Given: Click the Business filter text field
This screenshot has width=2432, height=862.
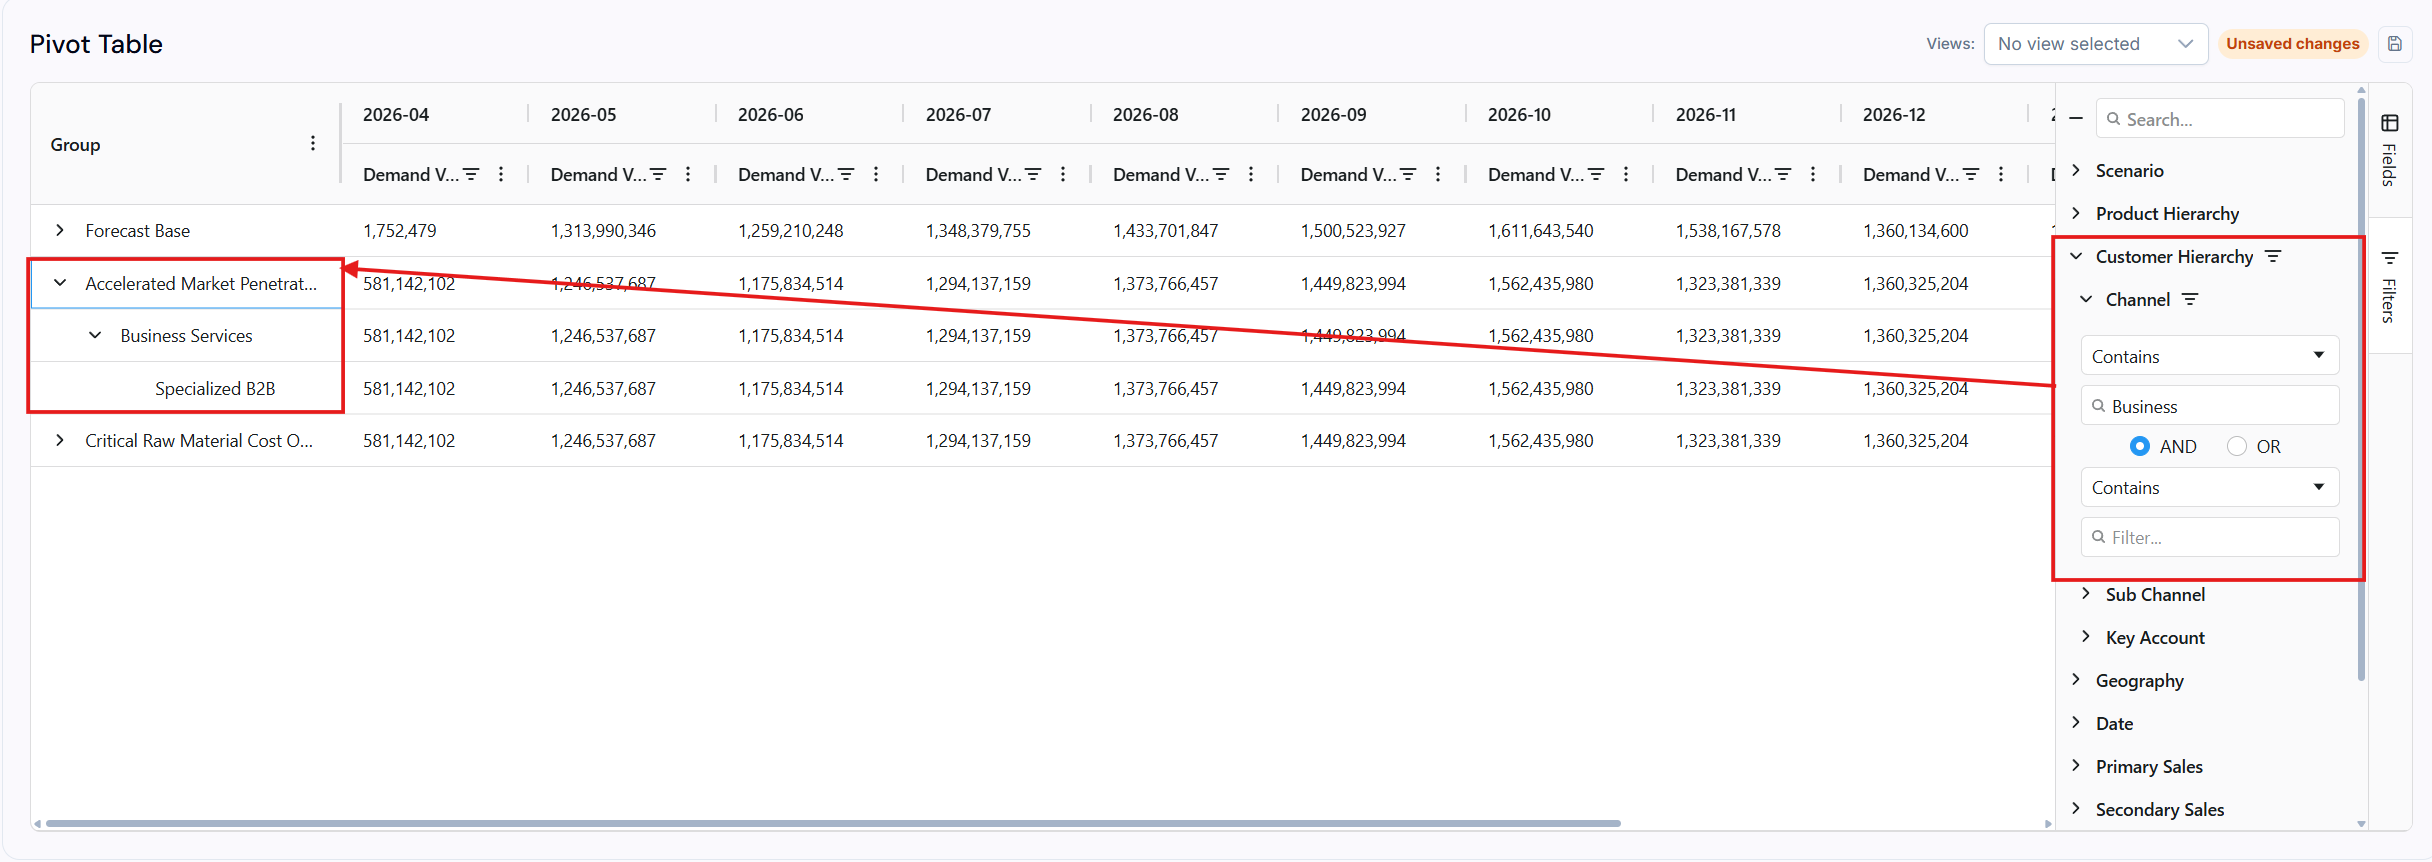Looking at the screenshot, I should [2210, 406].
